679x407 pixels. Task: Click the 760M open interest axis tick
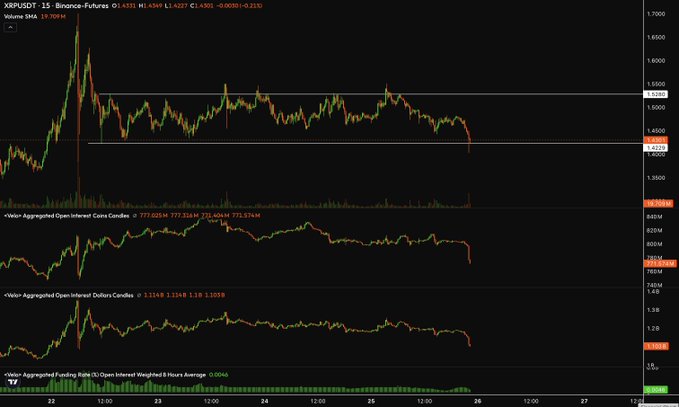pos(654,271)
